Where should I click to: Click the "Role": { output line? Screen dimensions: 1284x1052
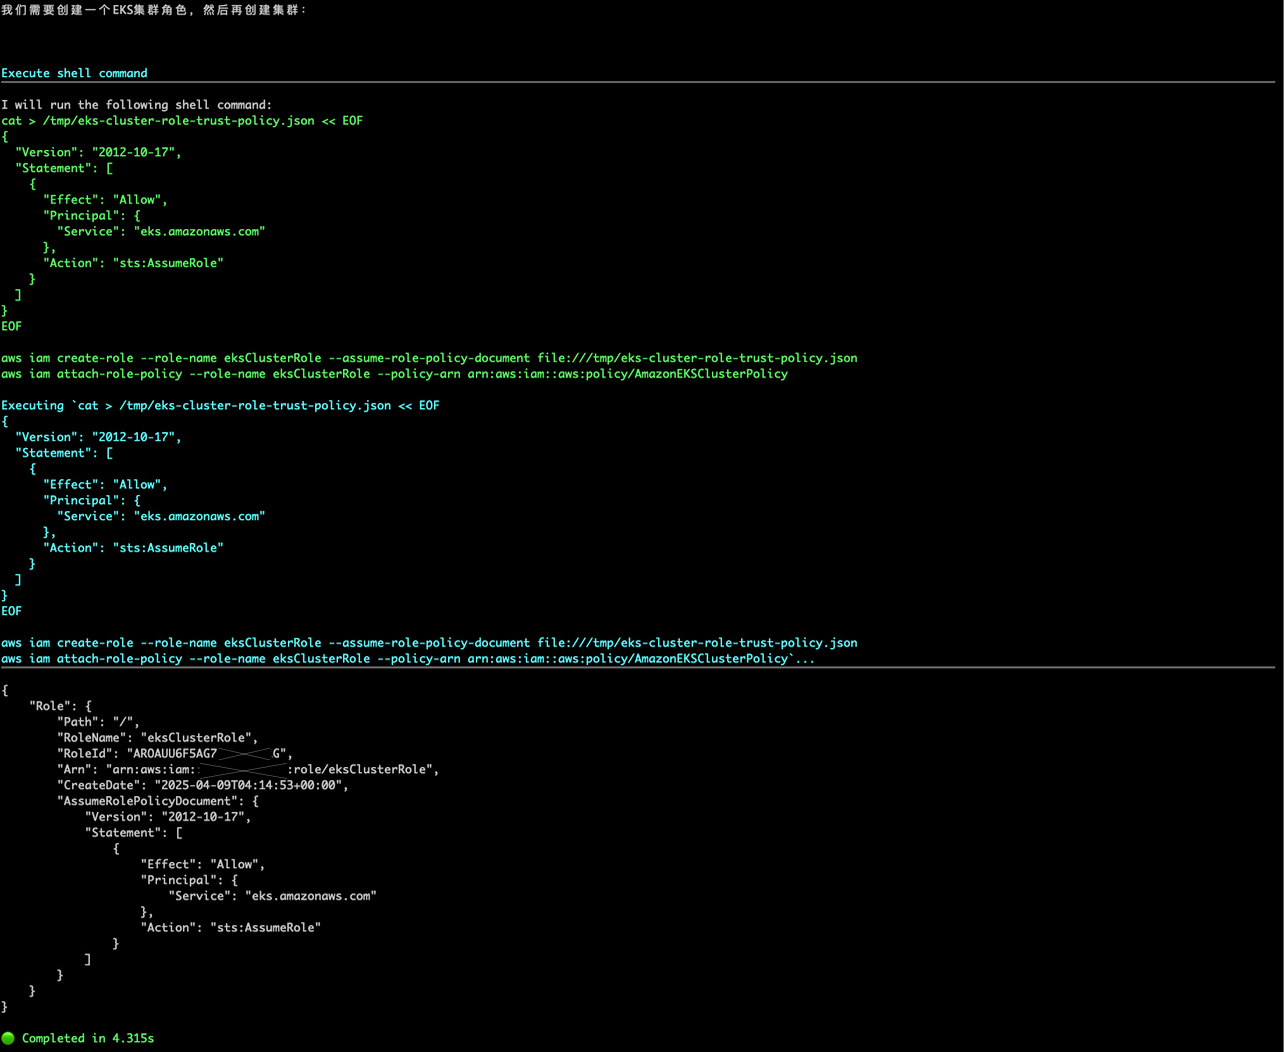[60, 706]
